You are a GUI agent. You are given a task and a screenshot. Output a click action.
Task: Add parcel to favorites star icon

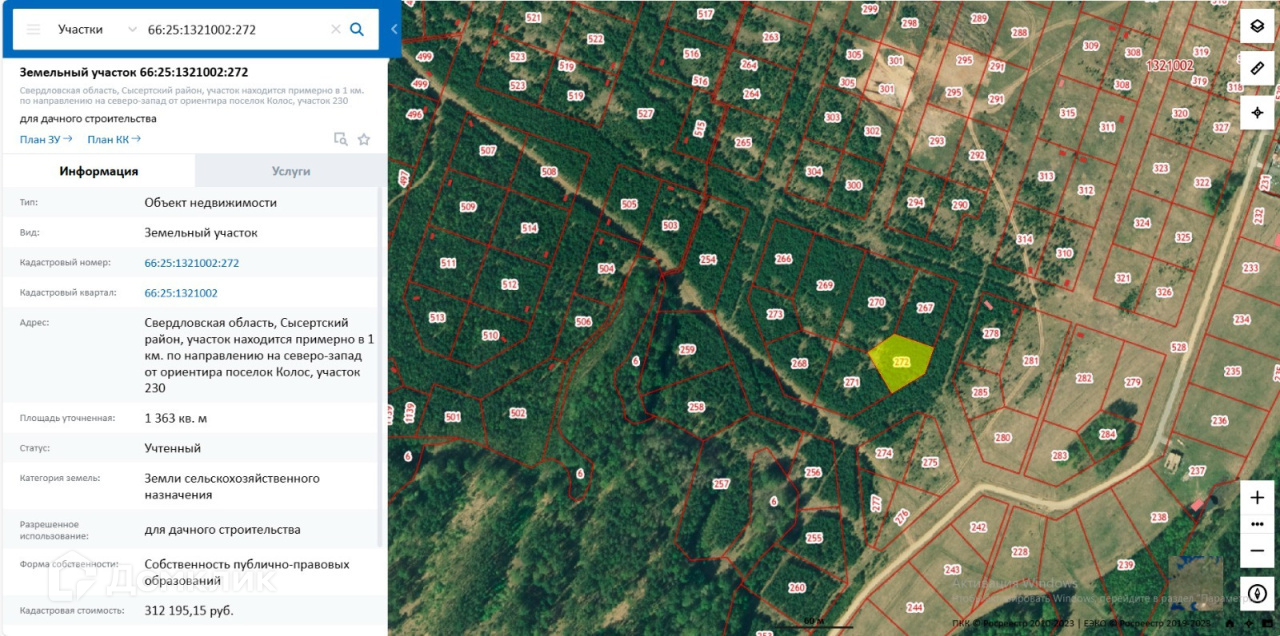[364, 139]
